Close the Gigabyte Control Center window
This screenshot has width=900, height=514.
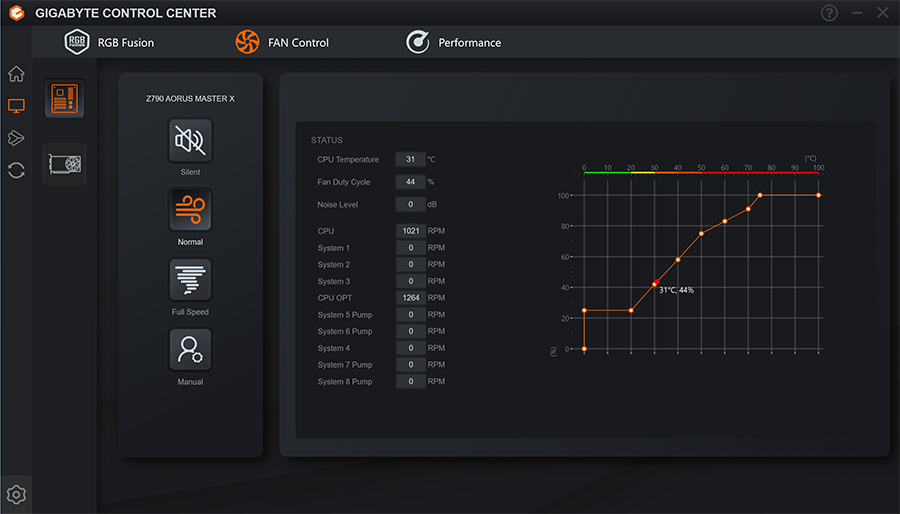[x=883, y=13]
